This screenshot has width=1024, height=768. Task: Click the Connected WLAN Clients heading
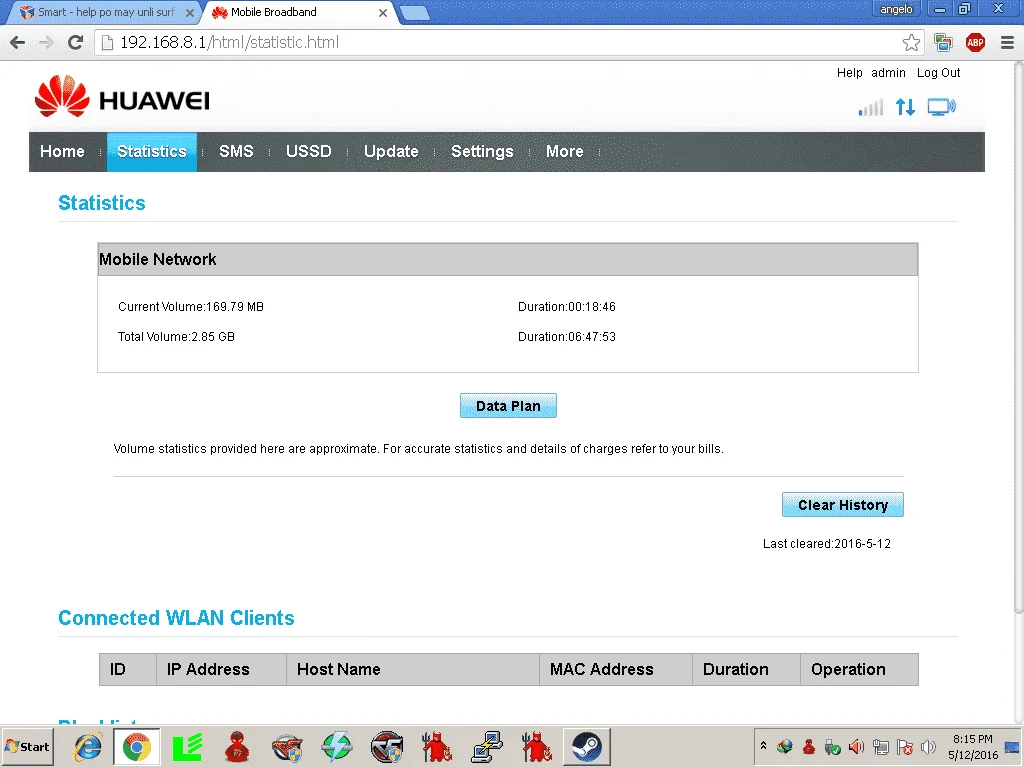pos(176,618)
